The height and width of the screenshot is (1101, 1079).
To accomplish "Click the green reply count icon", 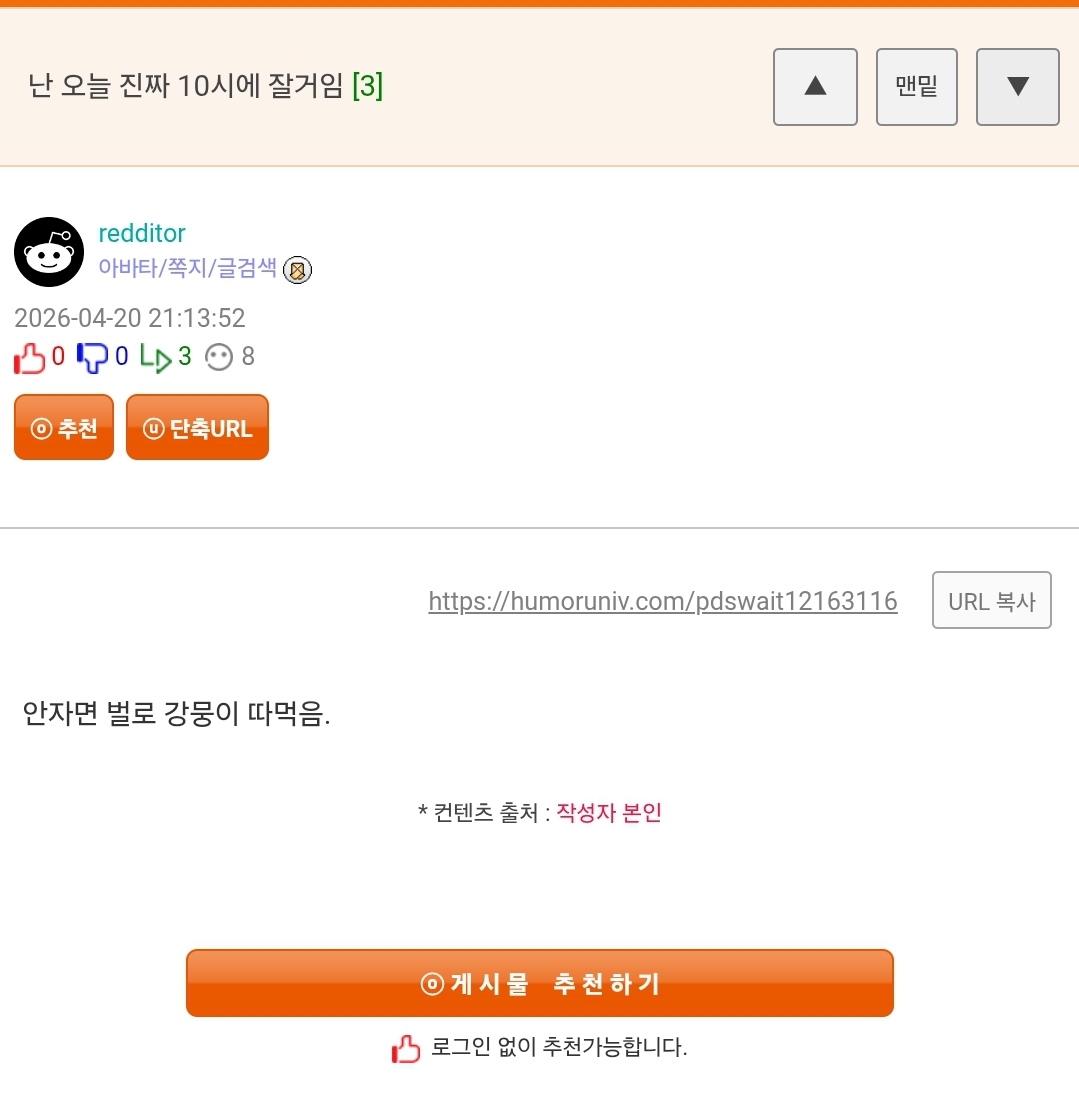I will pyautogui.click(x=155, y=357).
